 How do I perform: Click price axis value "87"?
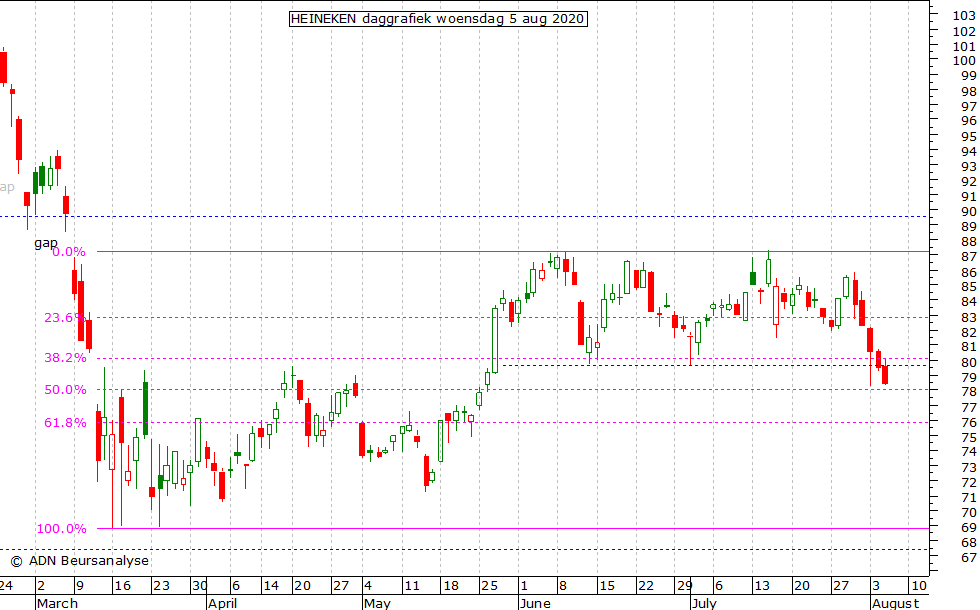[x=968, y=257]
